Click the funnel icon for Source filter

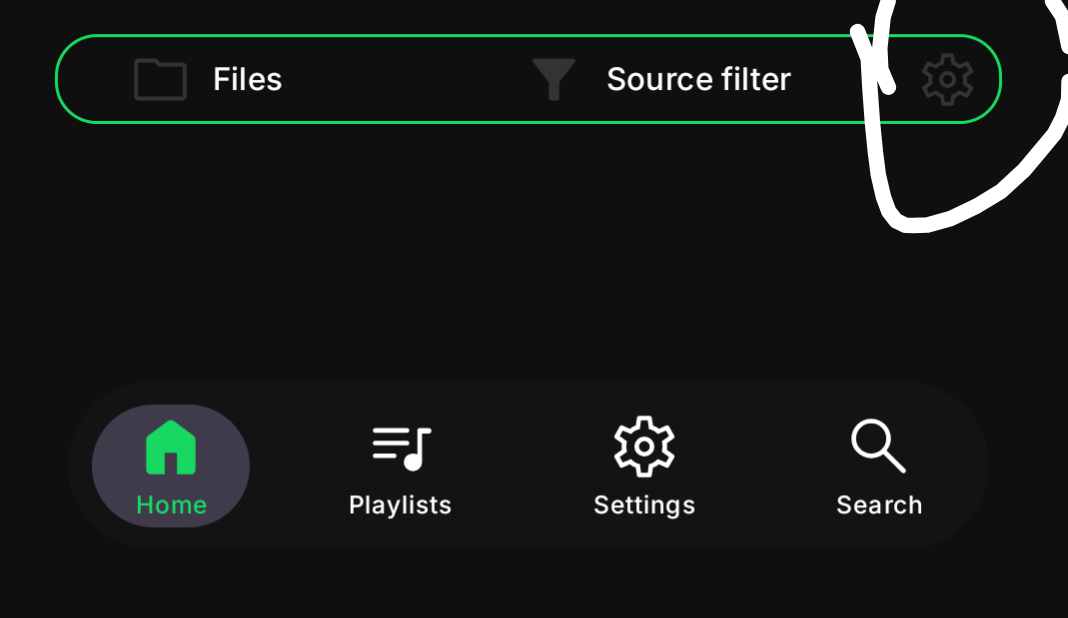pos(553,80)
